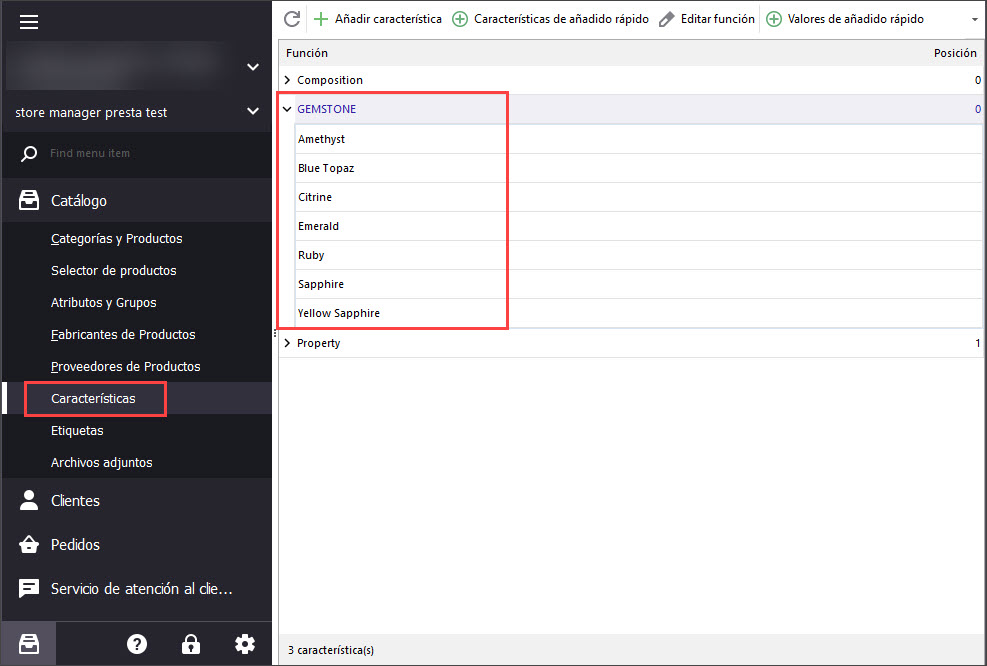Open store manager presta test dropdown
The height and width of the screenshot is (666, 987).
[253, 111]
